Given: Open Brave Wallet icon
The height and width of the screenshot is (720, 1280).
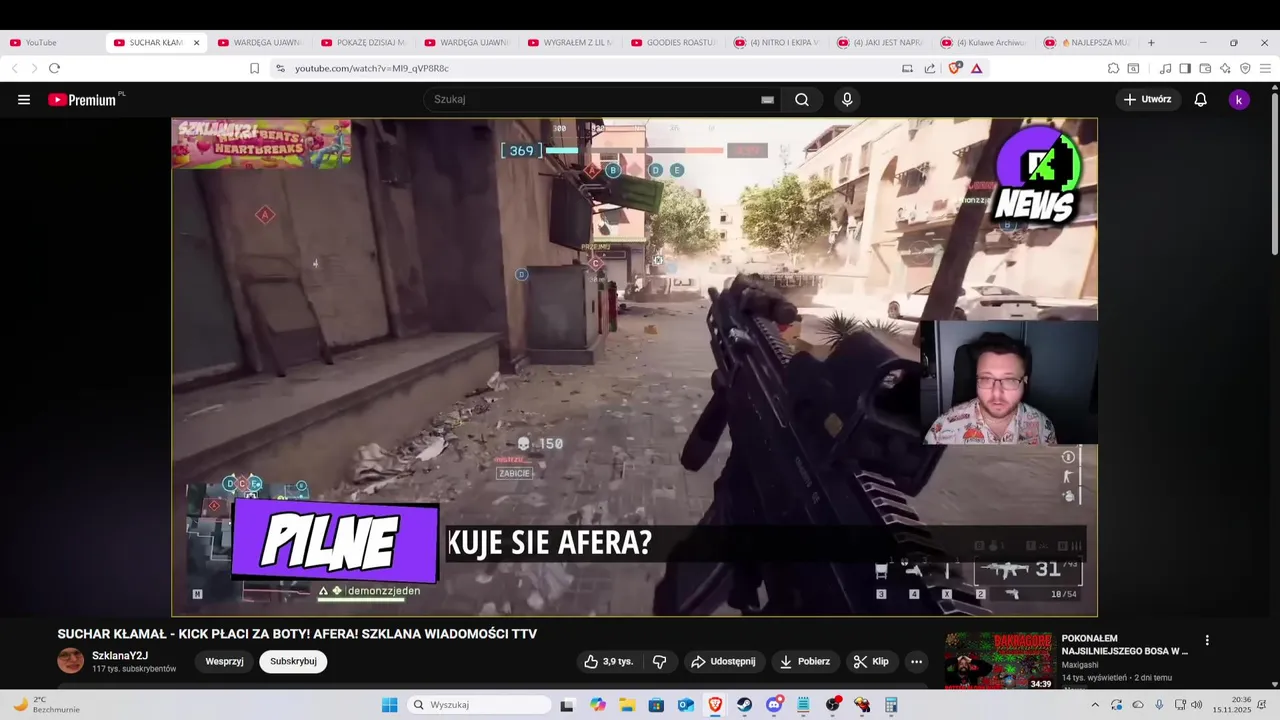Looking at the screenshot, I should [x=1205, y=68].
